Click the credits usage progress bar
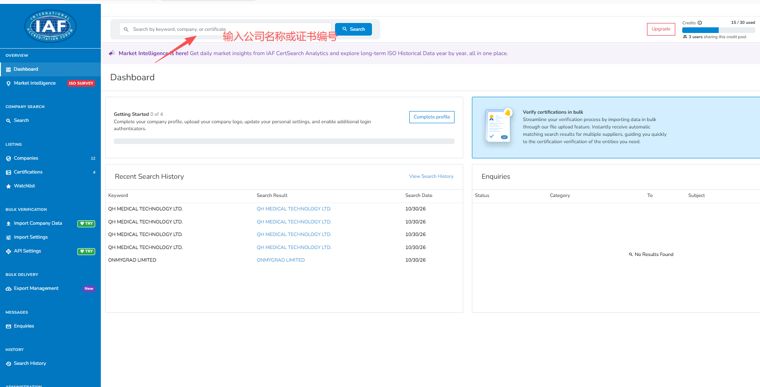The height and width of the screenshot is (387, 760). 718,30
